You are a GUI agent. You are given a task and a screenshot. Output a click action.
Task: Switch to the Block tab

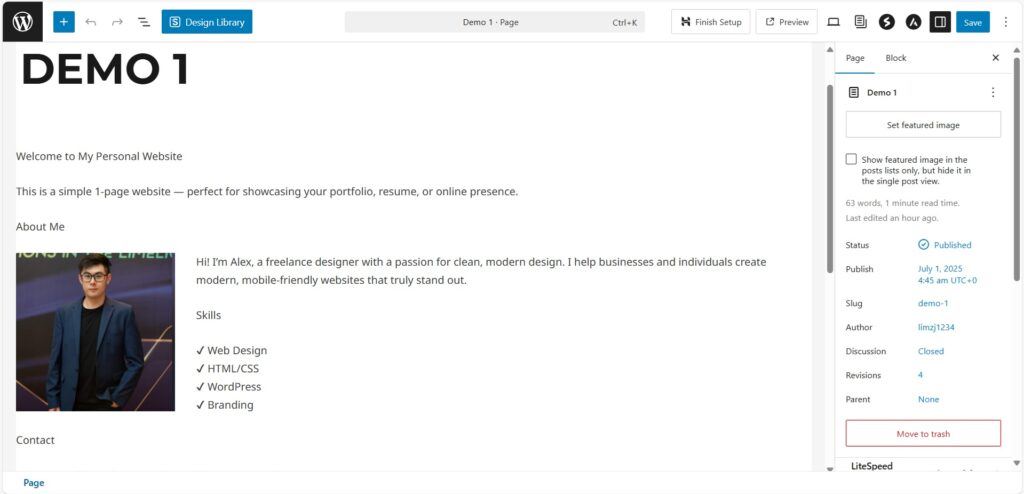click(x=895, y=58)
